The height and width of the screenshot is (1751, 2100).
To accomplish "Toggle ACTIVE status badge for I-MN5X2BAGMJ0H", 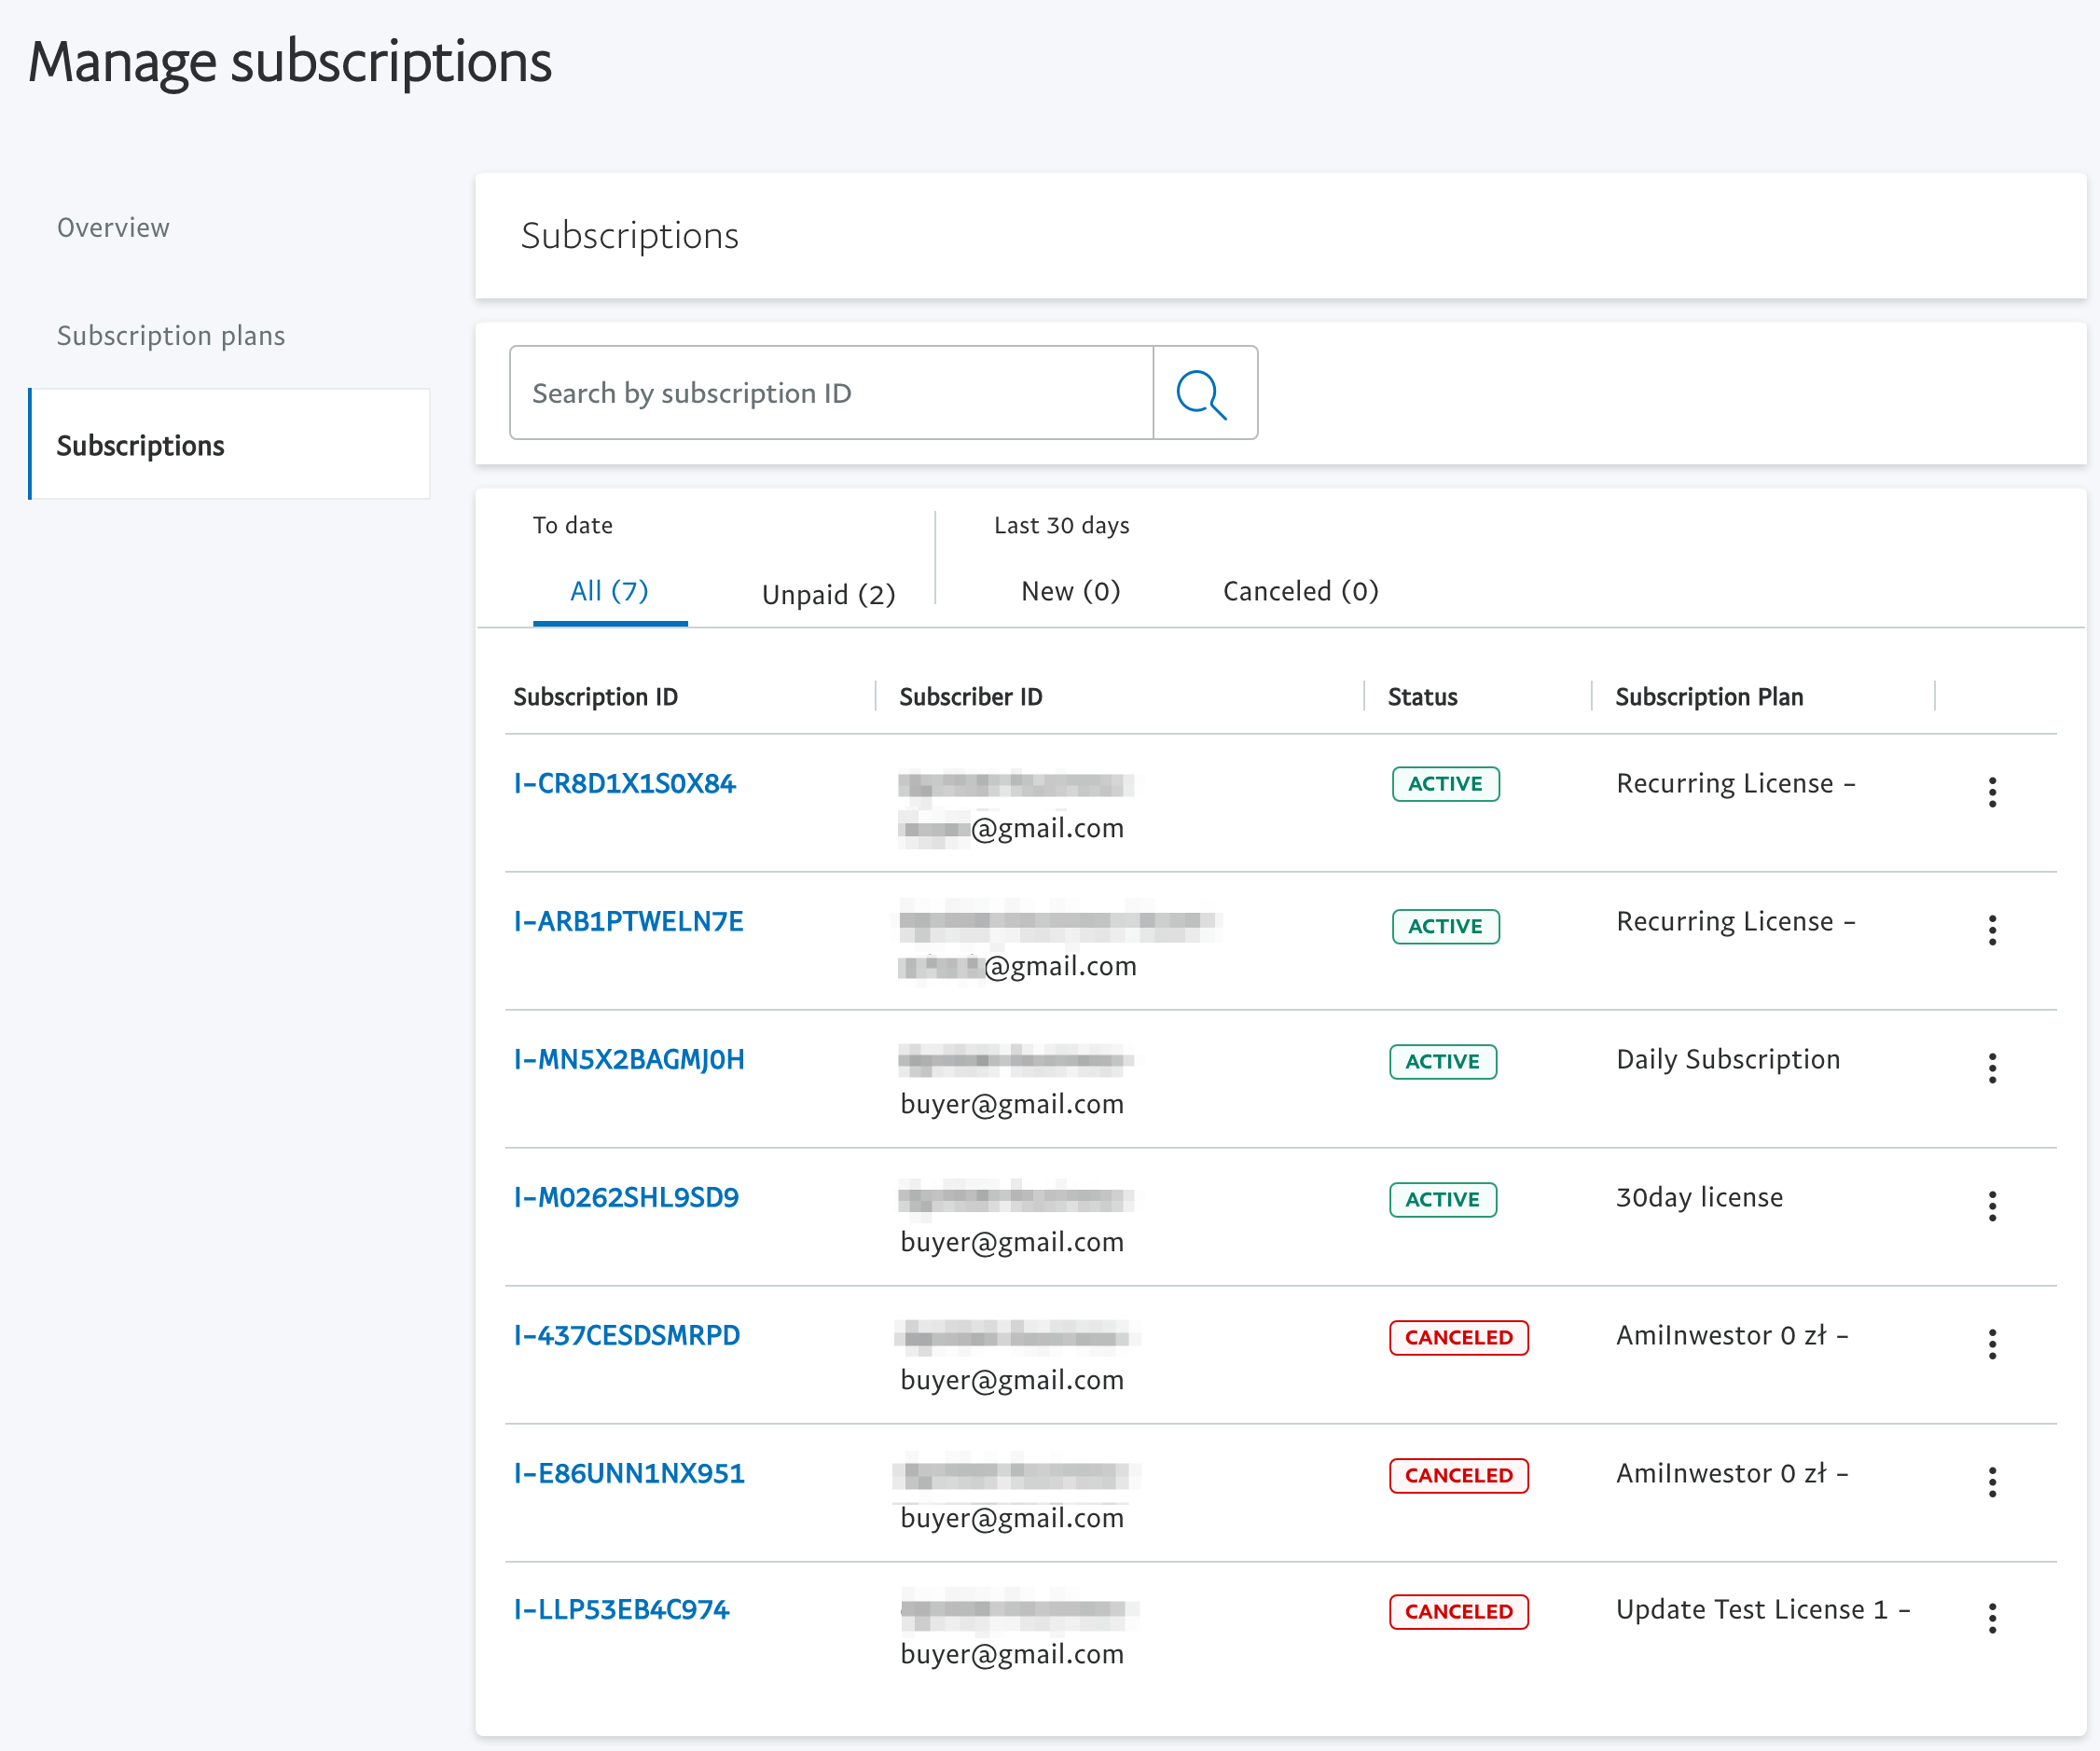I will point(1444,1058).
